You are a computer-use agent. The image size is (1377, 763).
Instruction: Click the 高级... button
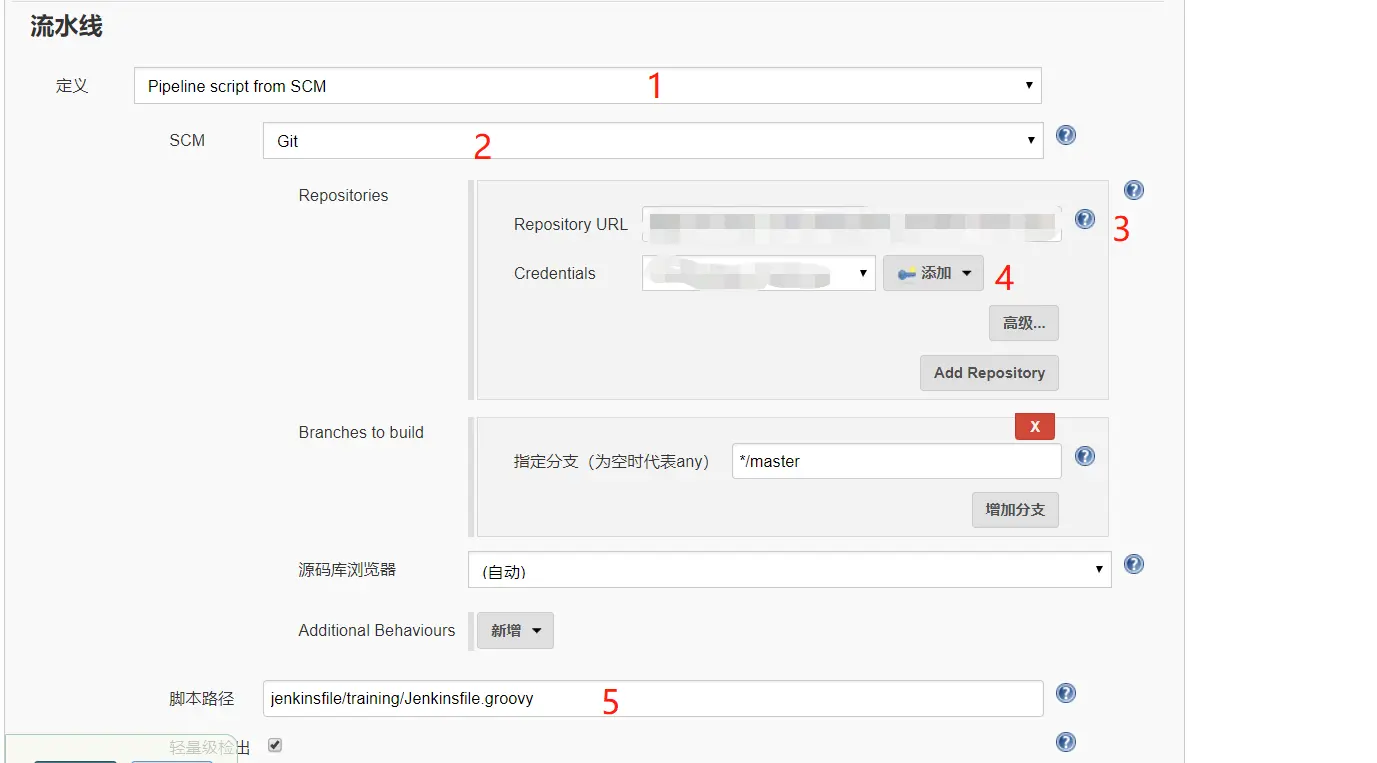click(1024, 323)
